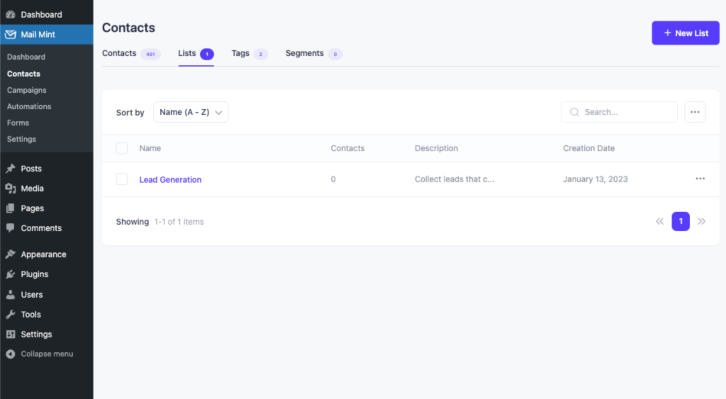726x399 pixels.
Task: Open the Plugins menu label
Action: (x=34, y=274)
